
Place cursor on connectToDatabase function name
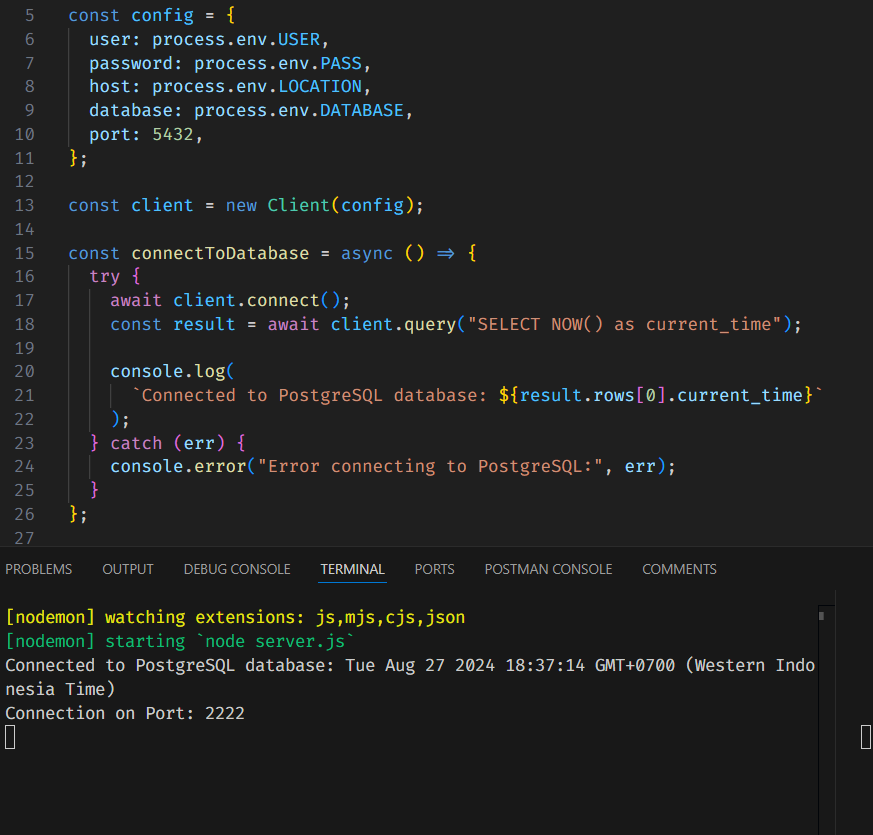220,253
